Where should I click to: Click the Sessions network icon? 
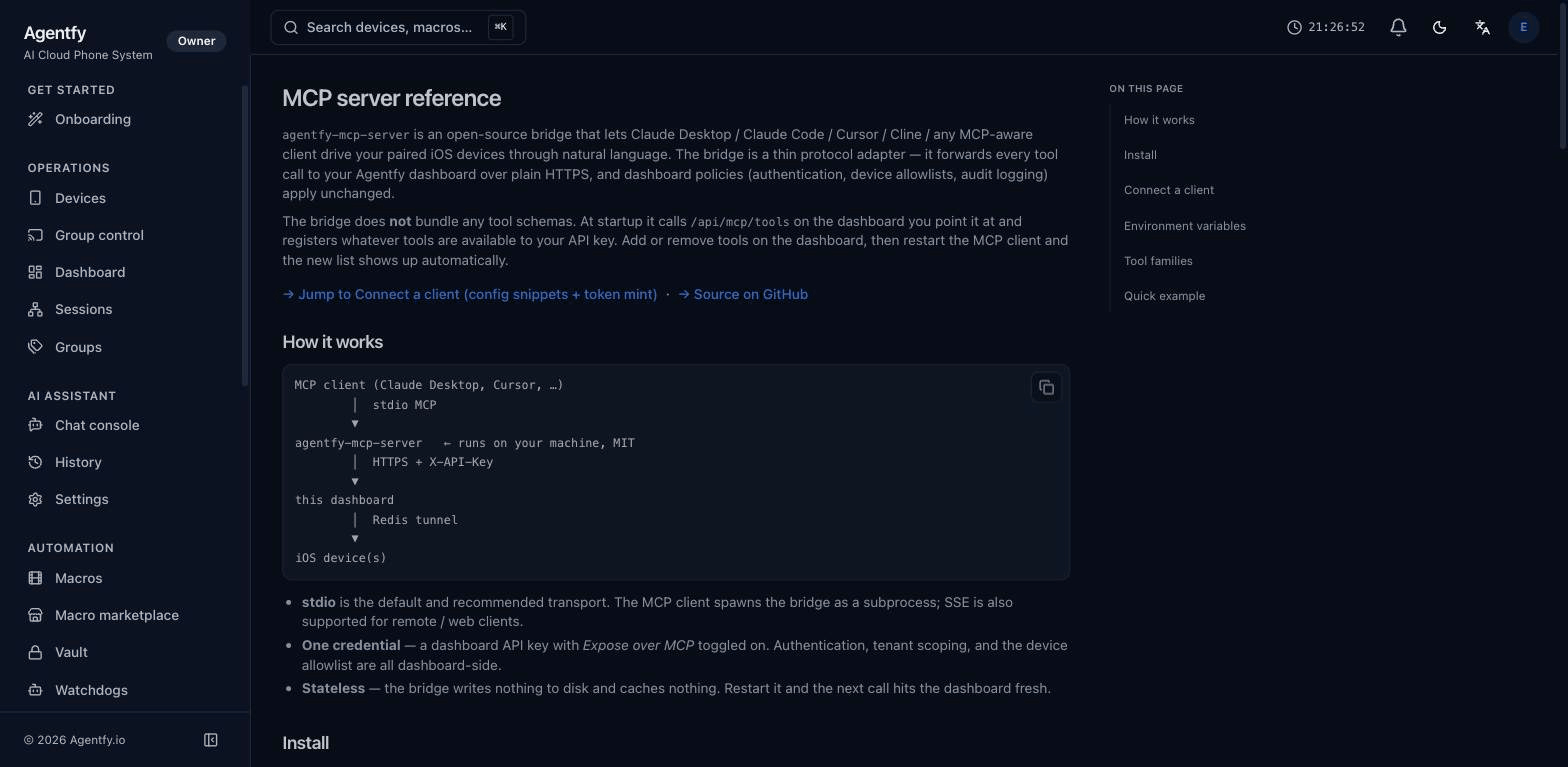point(35,310)
